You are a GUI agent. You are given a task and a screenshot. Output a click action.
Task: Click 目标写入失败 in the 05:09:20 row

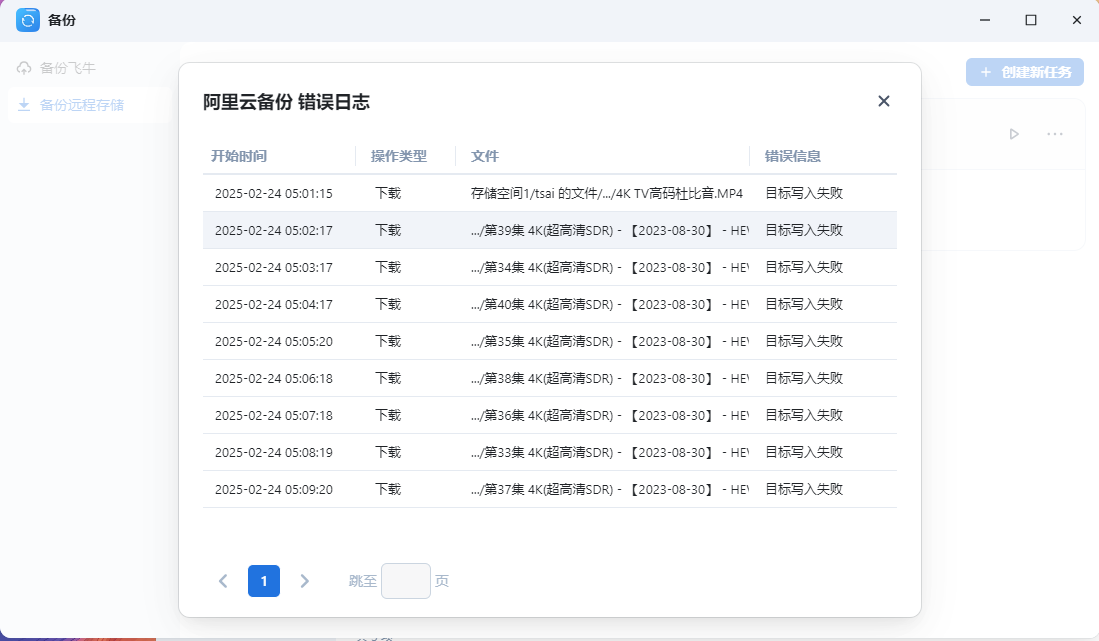point(804,490)
